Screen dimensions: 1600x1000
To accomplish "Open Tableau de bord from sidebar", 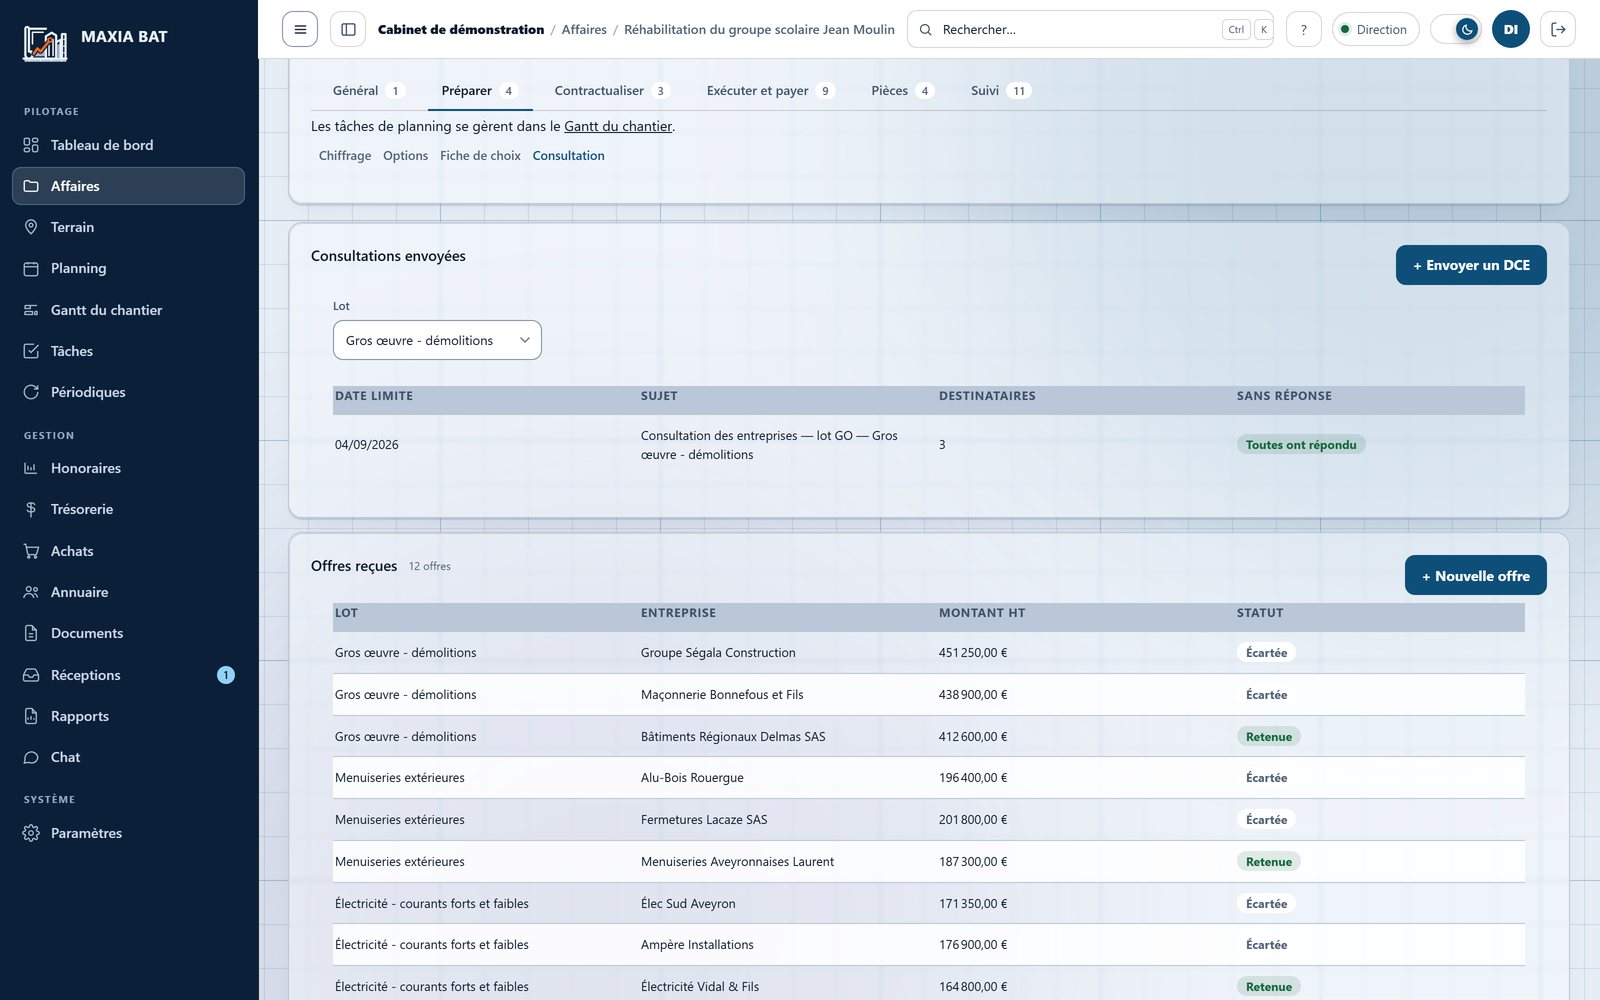I will click(128, 145).
